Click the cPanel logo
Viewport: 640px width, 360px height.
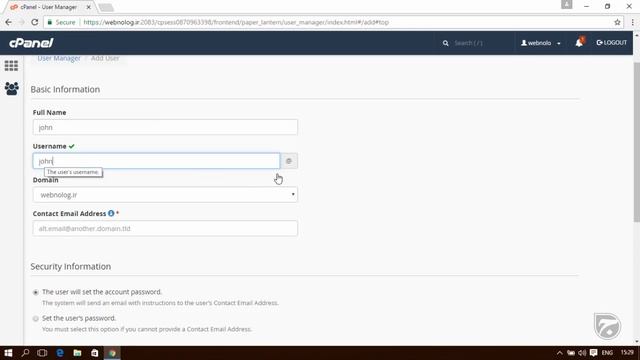click(31, 43)
